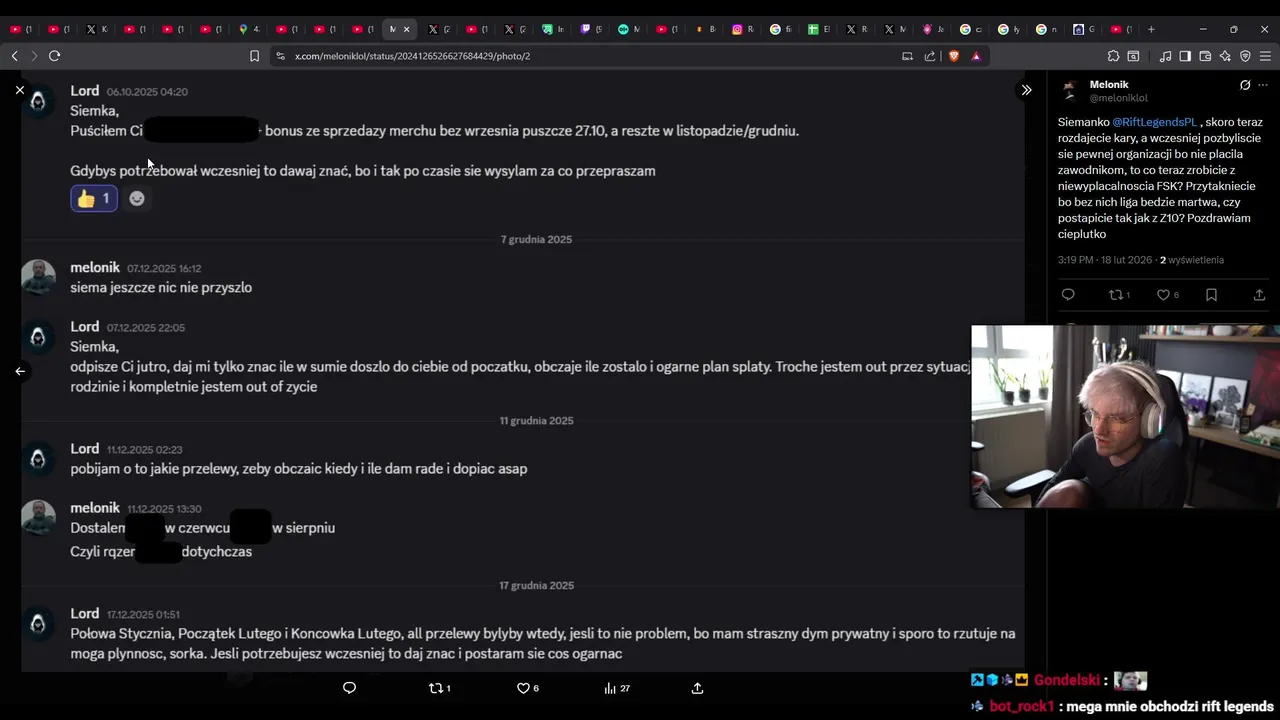Bookmark the tweet in sidebar
The image size is (1280, 720).
pos(1211,295)
